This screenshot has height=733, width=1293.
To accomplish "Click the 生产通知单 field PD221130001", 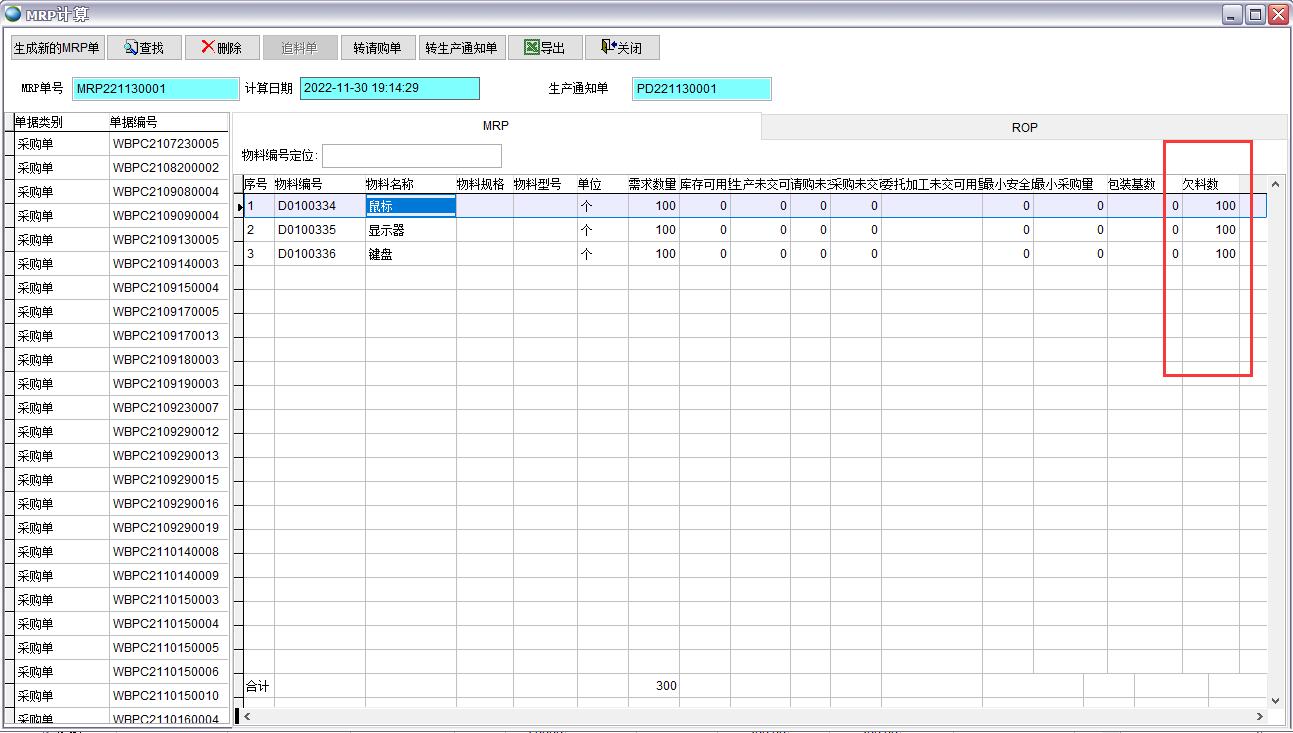I will (x=701, y=89).
